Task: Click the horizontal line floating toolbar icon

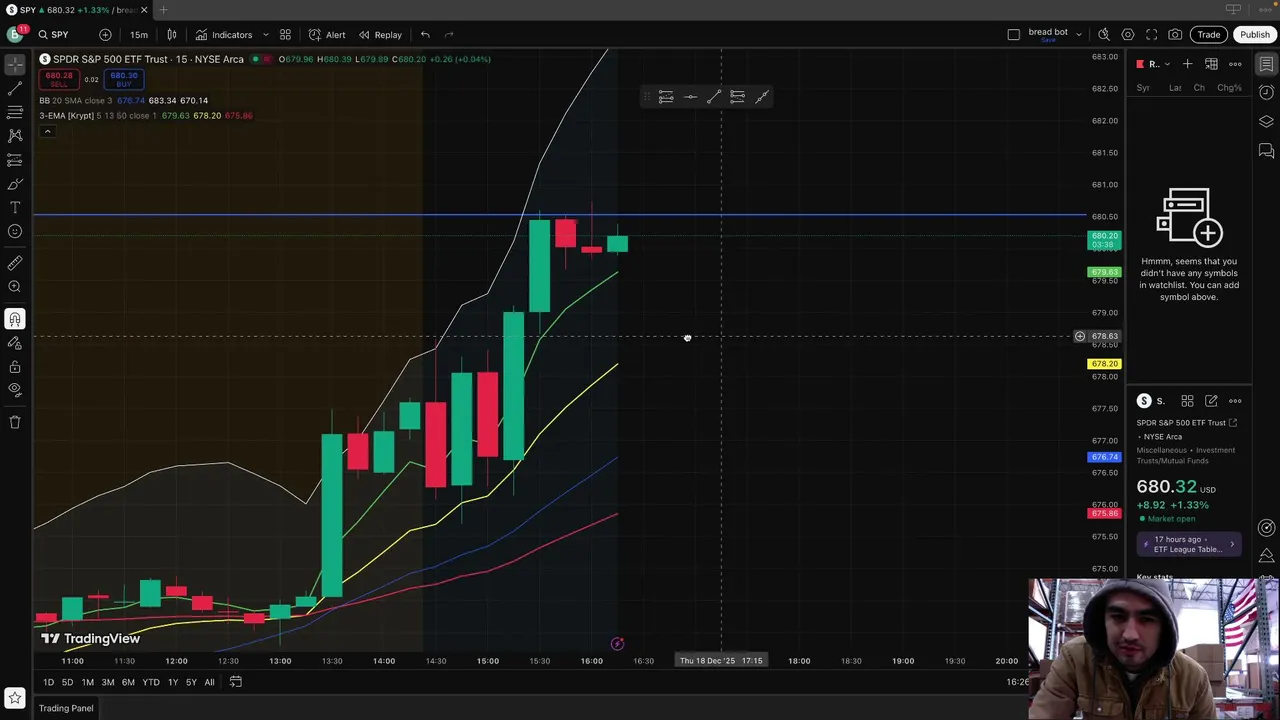Action: [x=690, y=97]
